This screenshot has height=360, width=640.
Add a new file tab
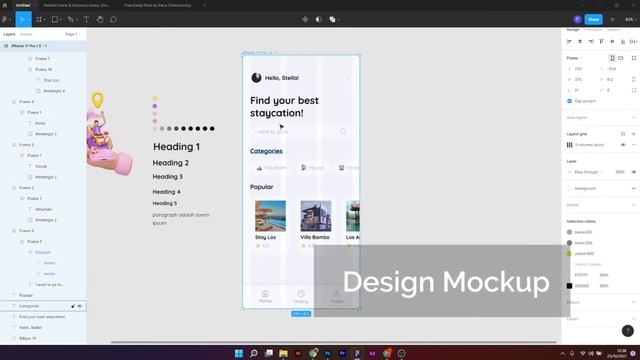[x=204, y=5]
